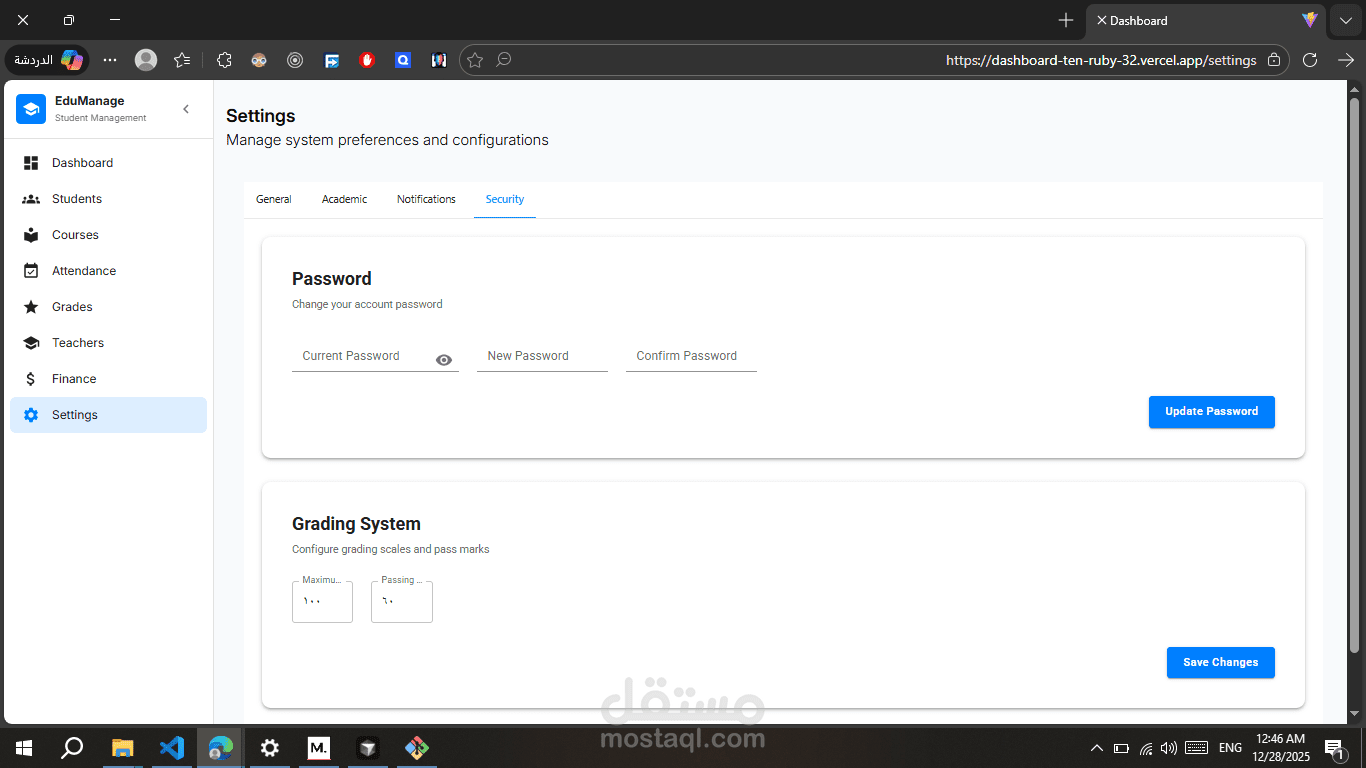The width and height of the screenshot is (1366, 768).
Task: Click the colorful portrait extension icon
Action: pyautogui.click(x=439, y=60)
